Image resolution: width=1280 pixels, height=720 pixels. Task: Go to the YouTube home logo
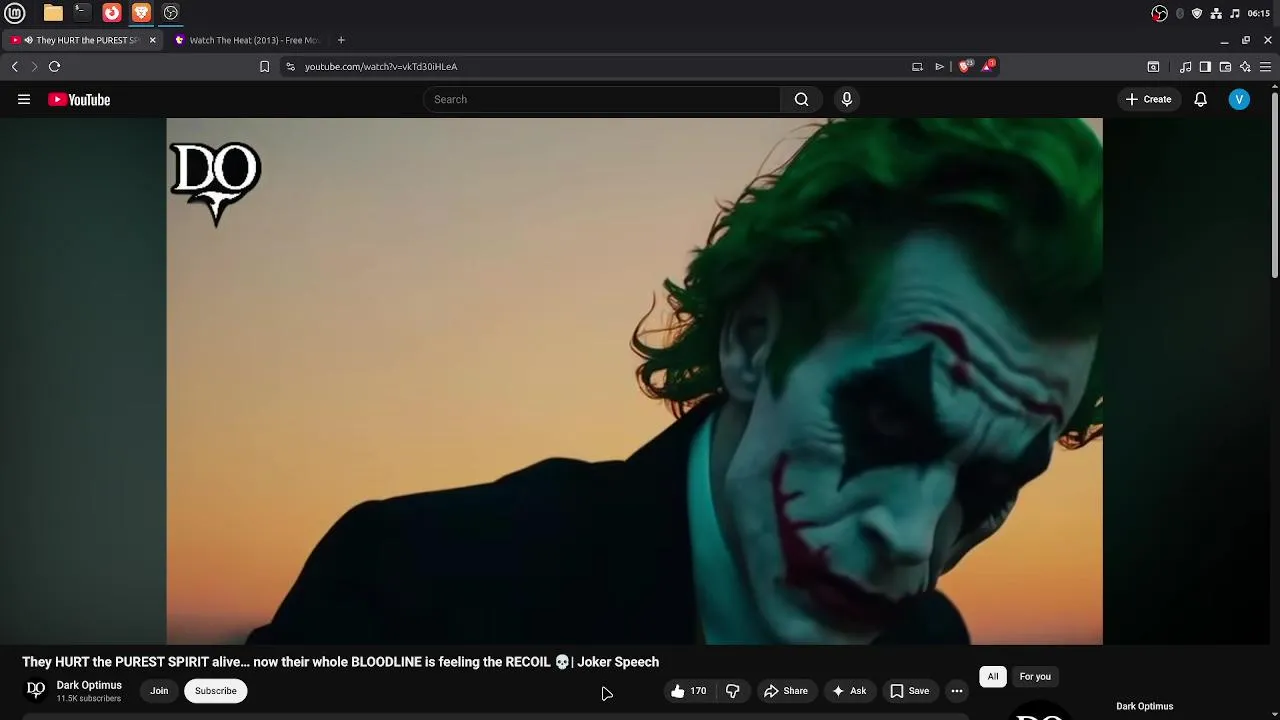coord(79,99)
